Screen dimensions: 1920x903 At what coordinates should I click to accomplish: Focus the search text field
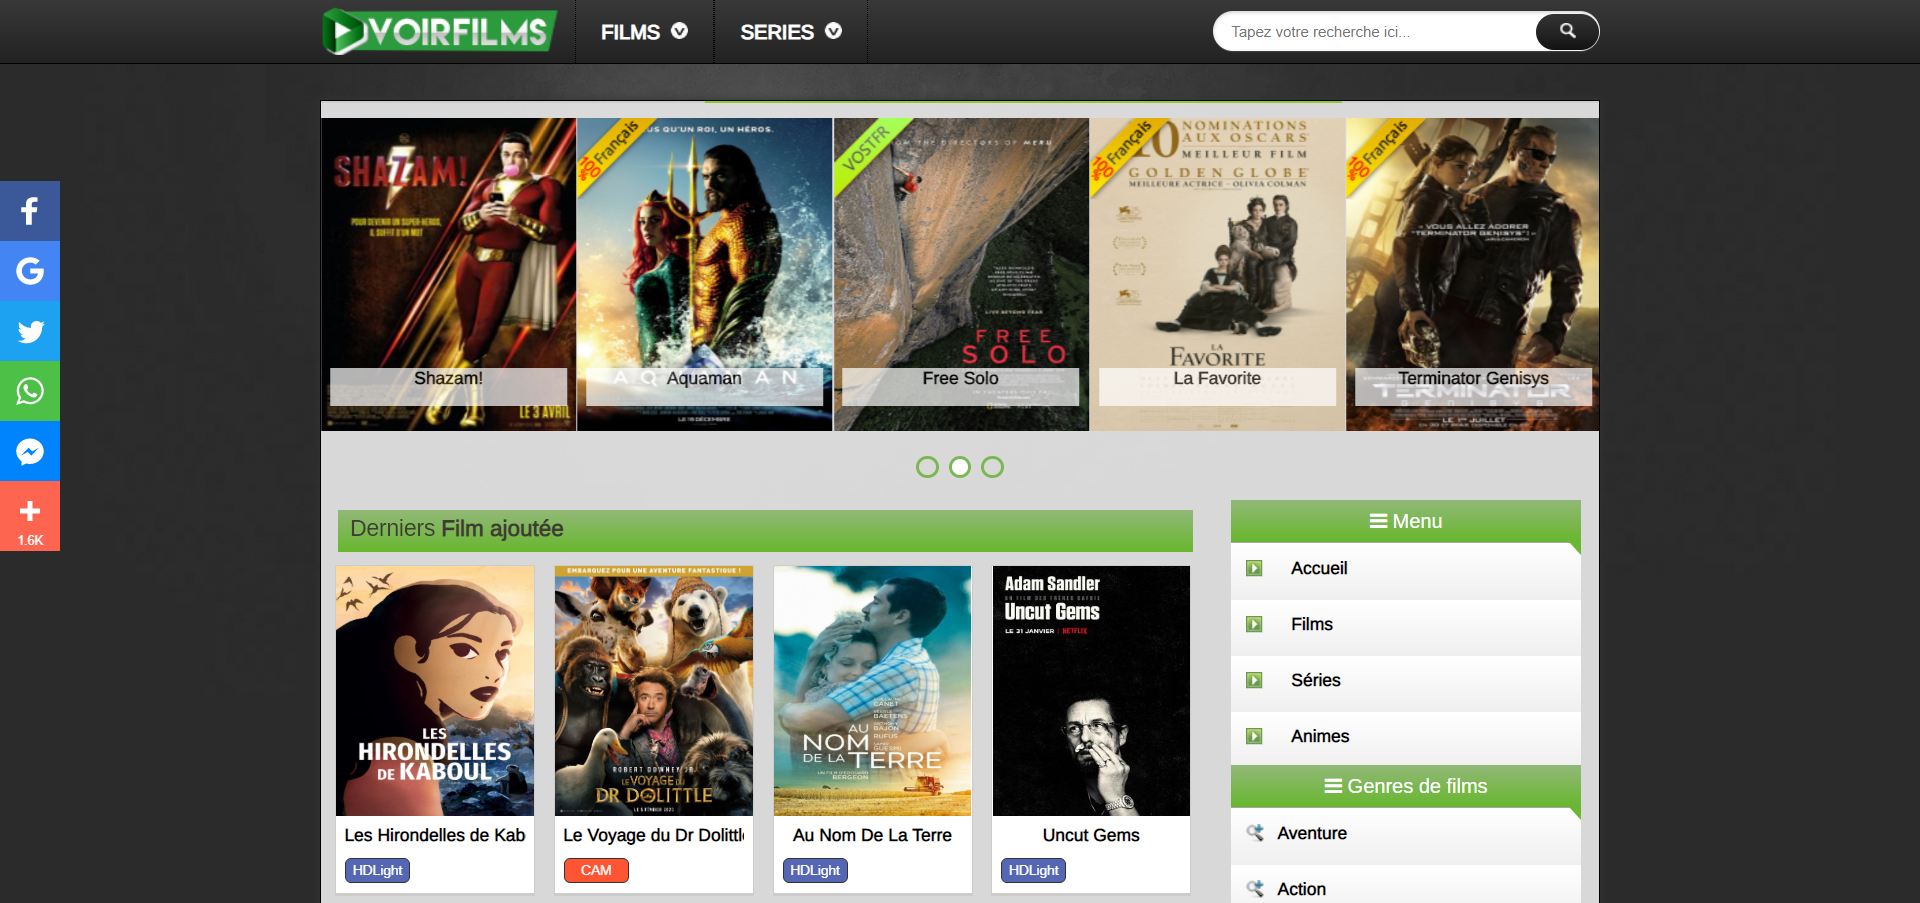tap(1375, 32)
